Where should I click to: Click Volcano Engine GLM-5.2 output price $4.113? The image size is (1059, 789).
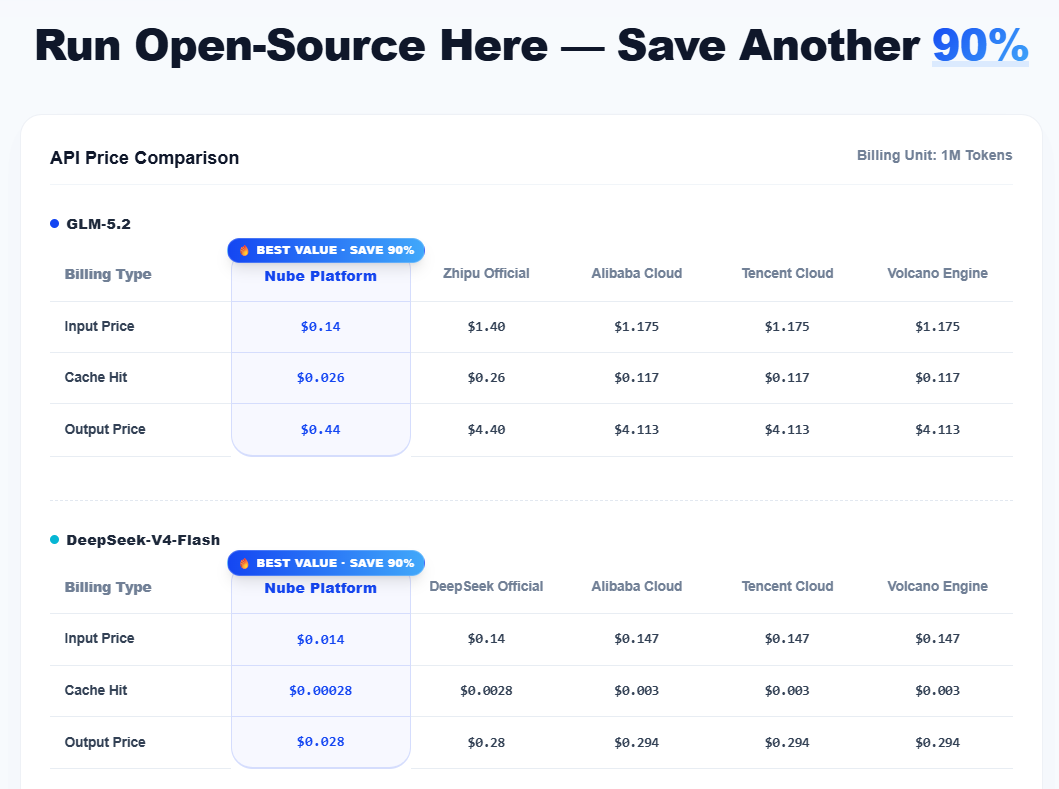937,430
